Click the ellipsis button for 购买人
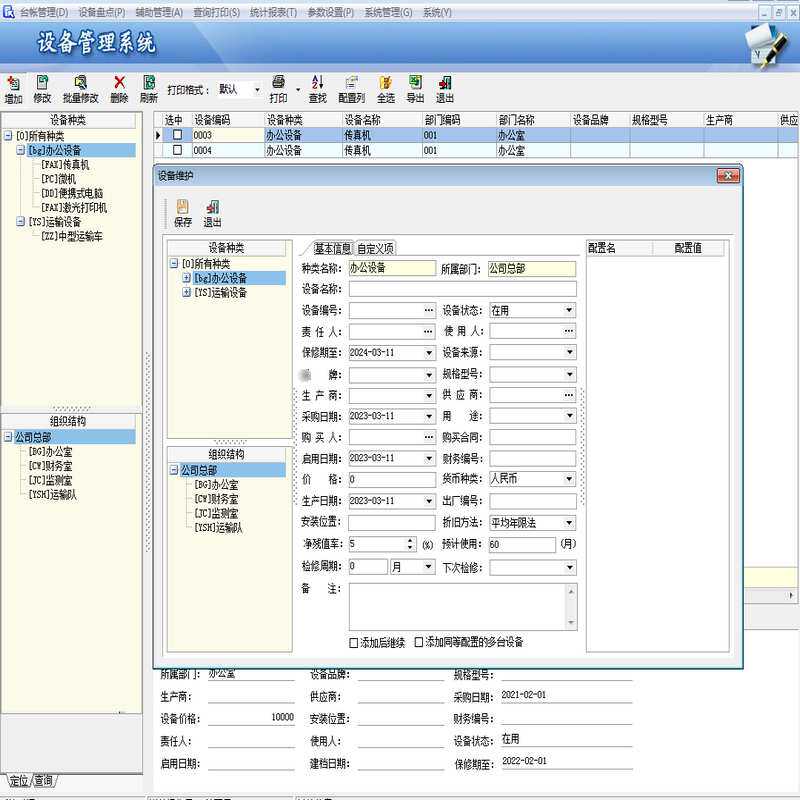This screenshot has width=800, height=800. click(x=429, y=437)
